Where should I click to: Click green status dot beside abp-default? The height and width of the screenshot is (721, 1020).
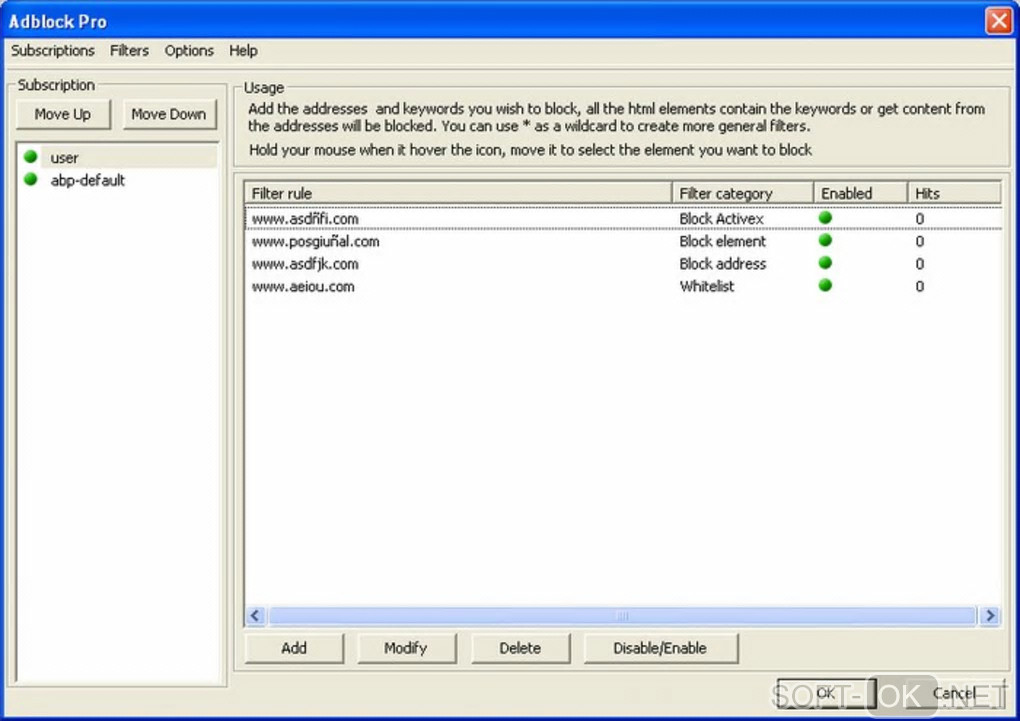[30, 179]
